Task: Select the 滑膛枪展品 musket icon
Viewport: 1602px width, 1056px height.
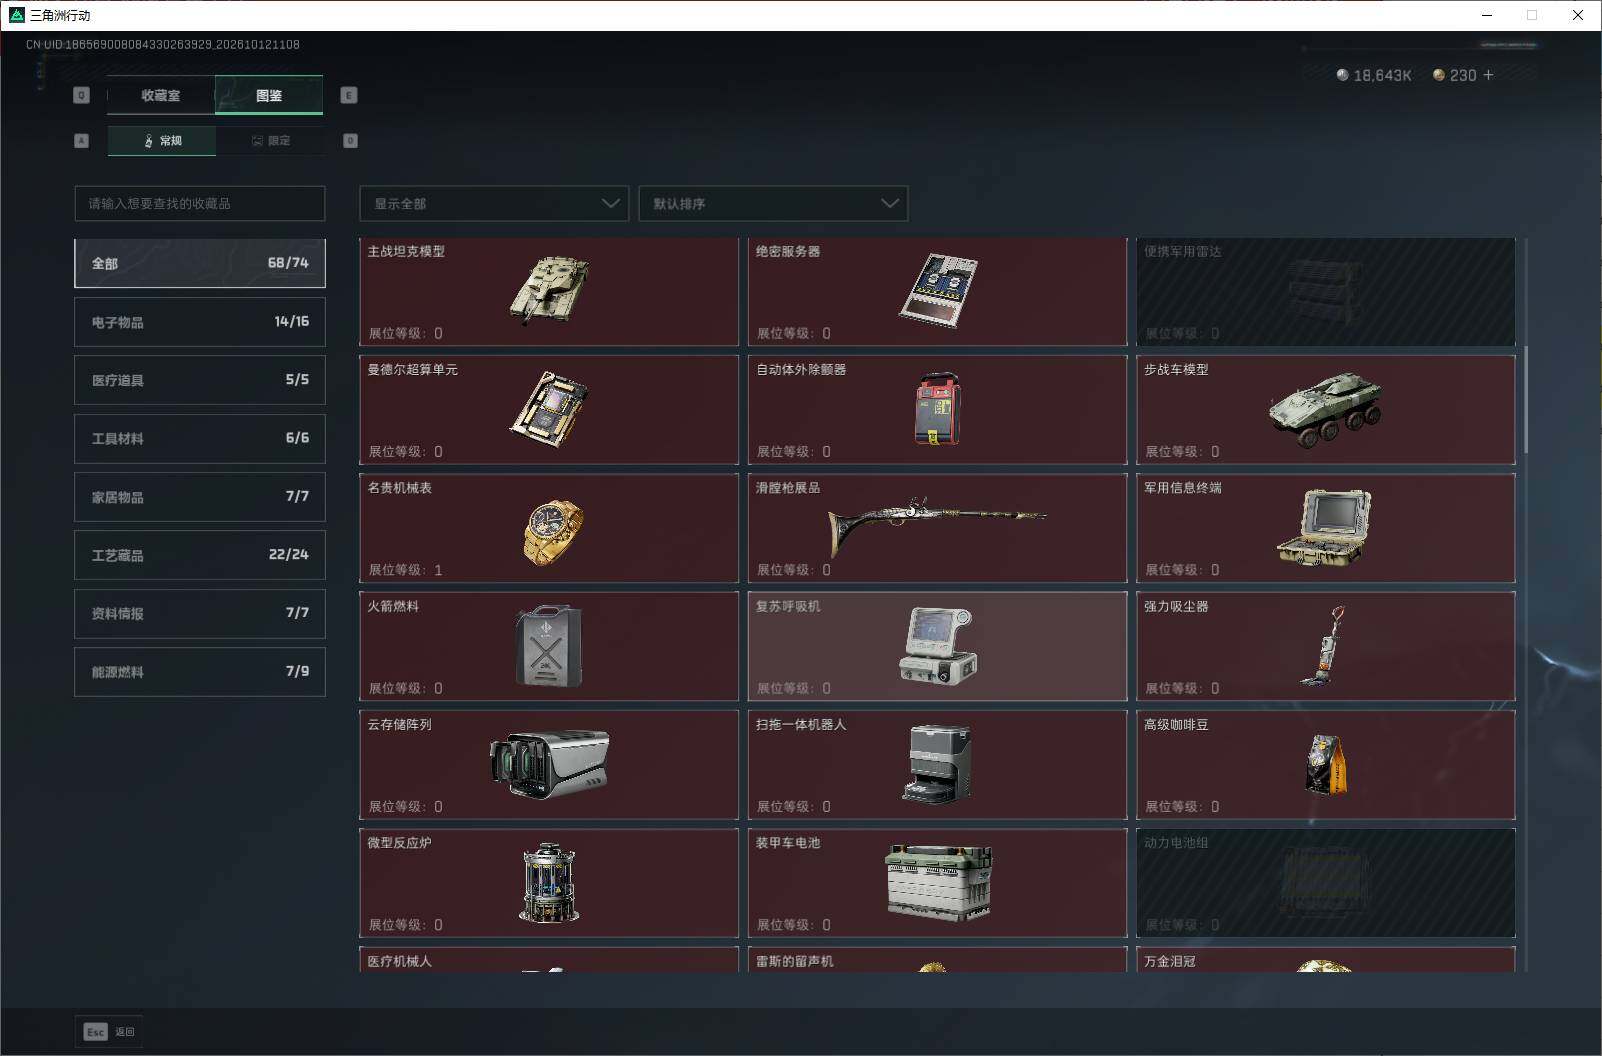Action: (x=937, y=526)
